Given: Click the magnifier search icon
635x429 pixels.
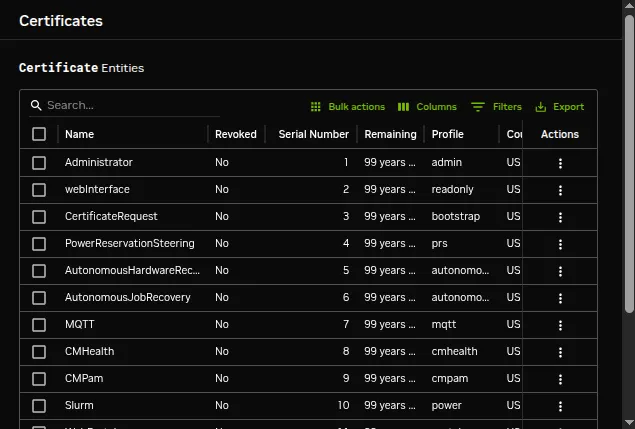Looking at the screenshot, I should click(x=36, y=105).
